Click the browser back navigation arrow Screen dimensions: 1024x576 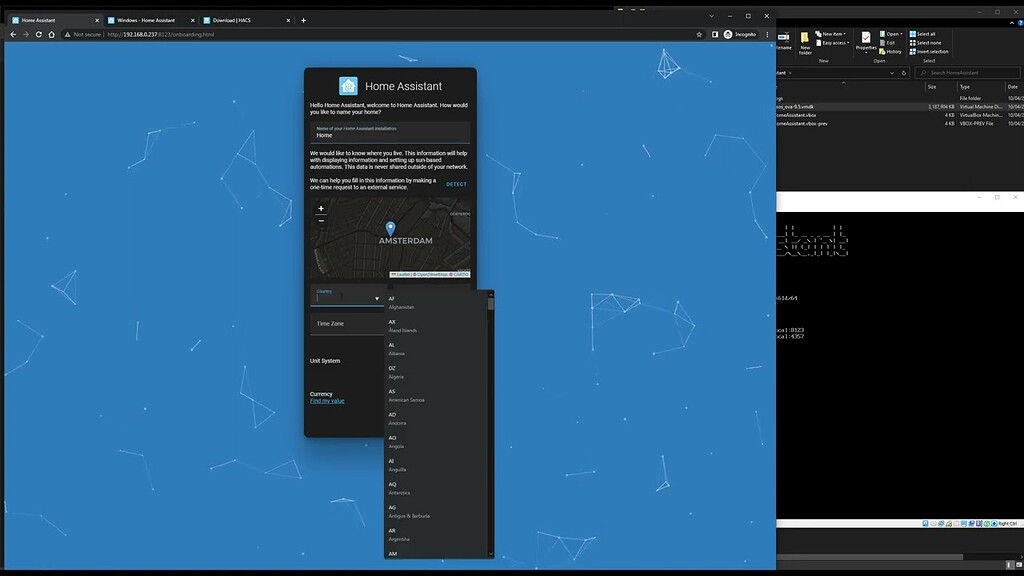[12, 33]
